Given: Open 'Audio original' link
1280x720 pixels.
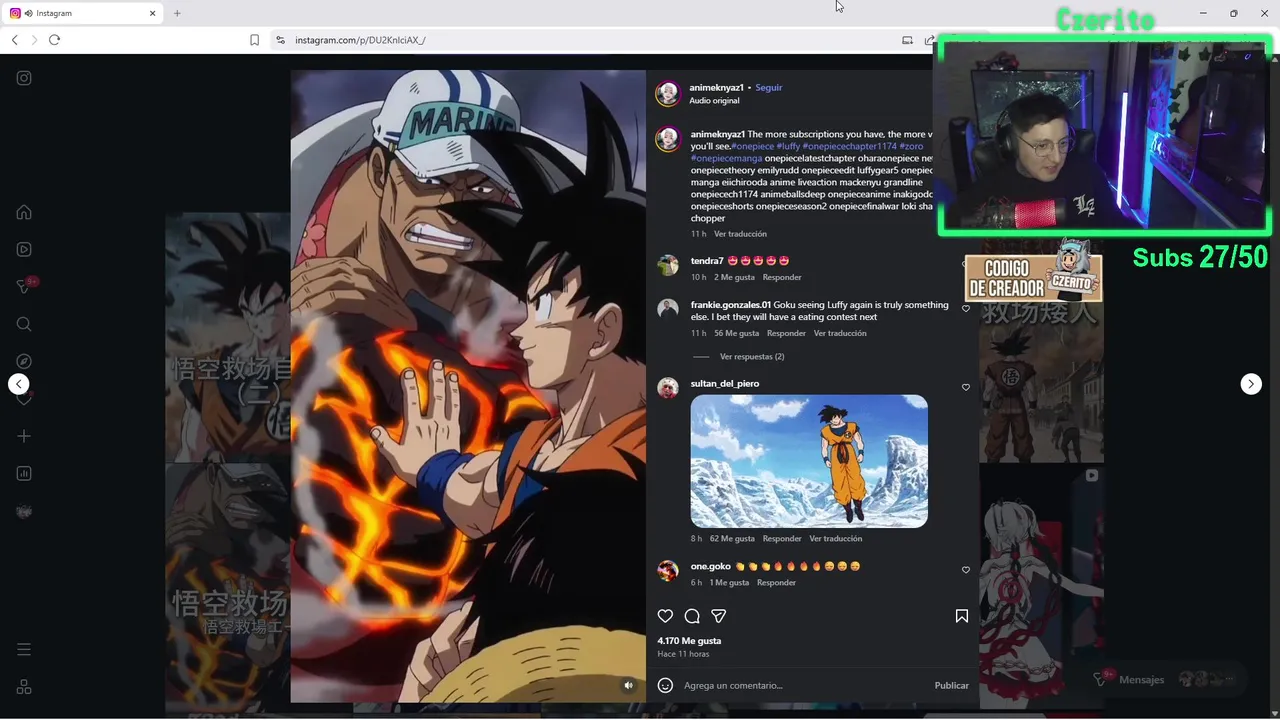Looking at the screenshot, I should pos(714,101).
